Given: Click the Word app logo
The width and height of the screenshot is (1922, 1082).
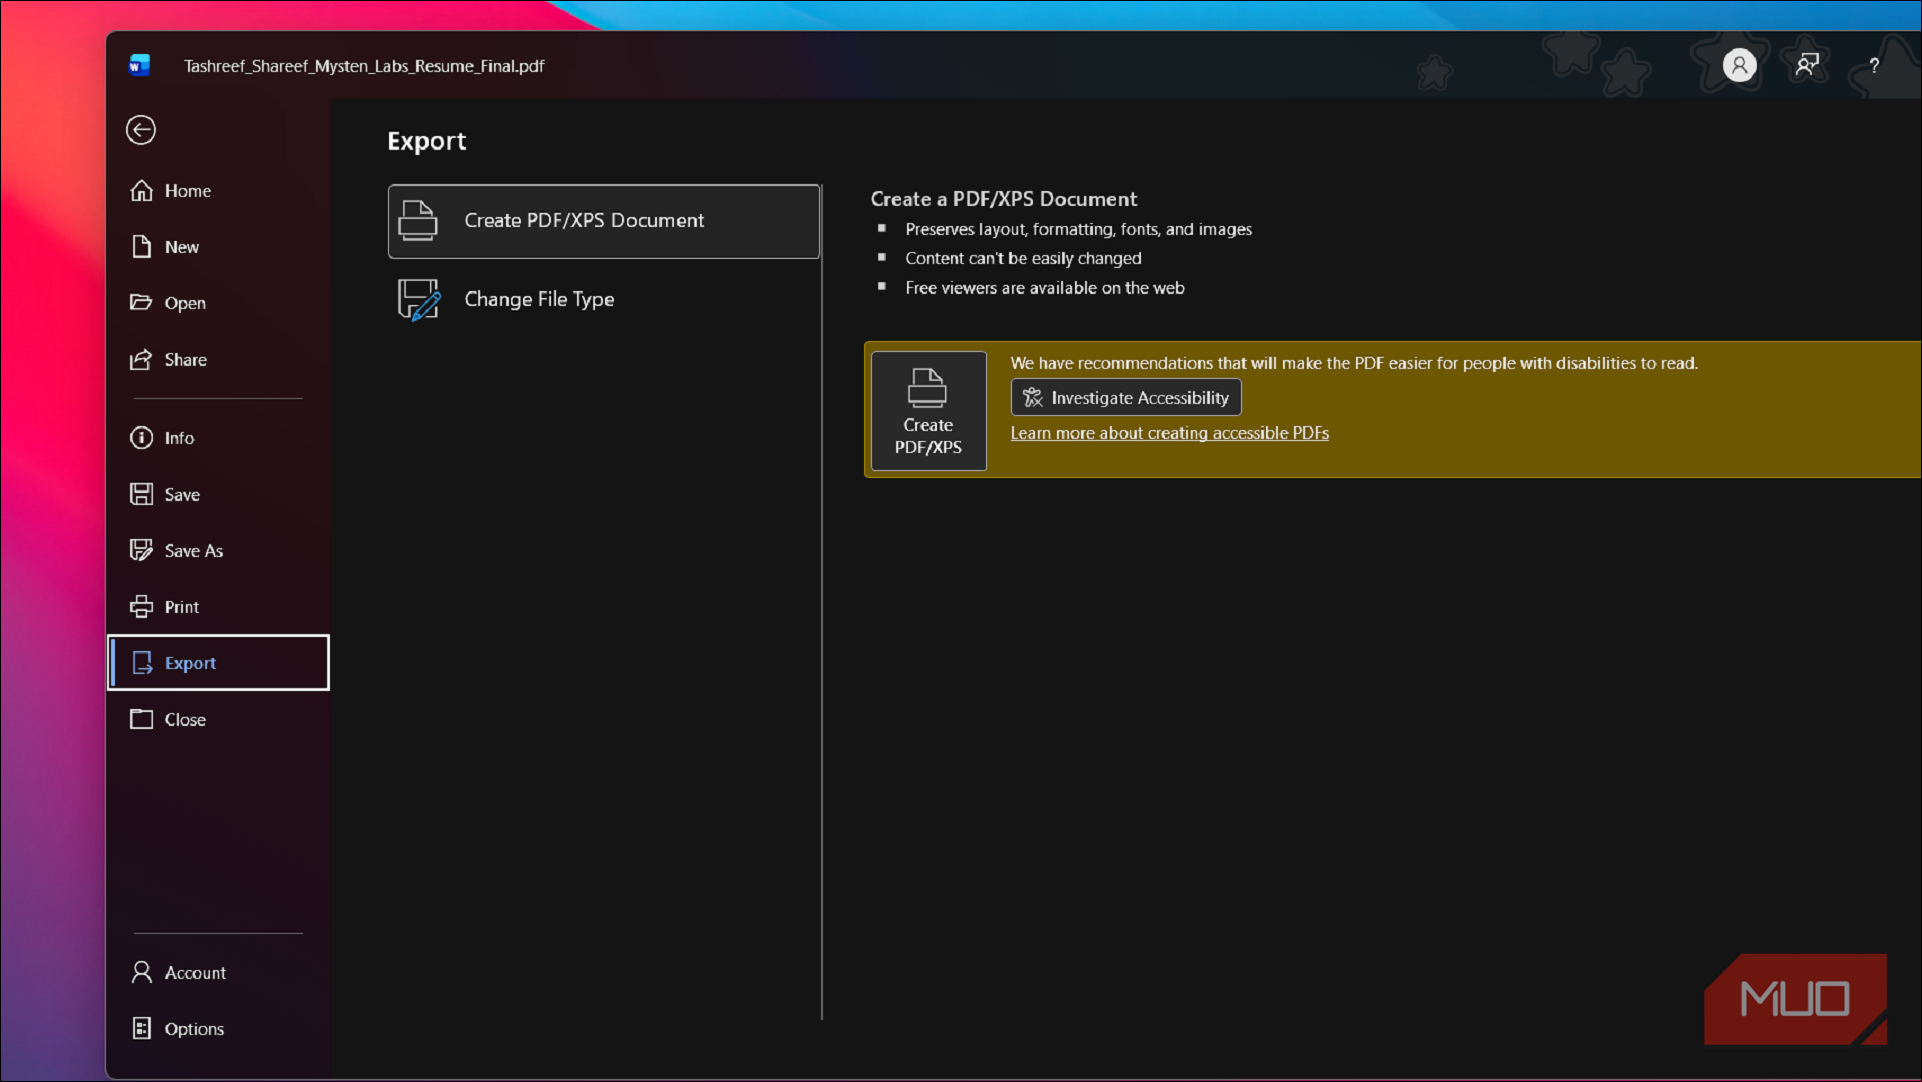Looking at the screenshot, I should [x=139, y=65].
